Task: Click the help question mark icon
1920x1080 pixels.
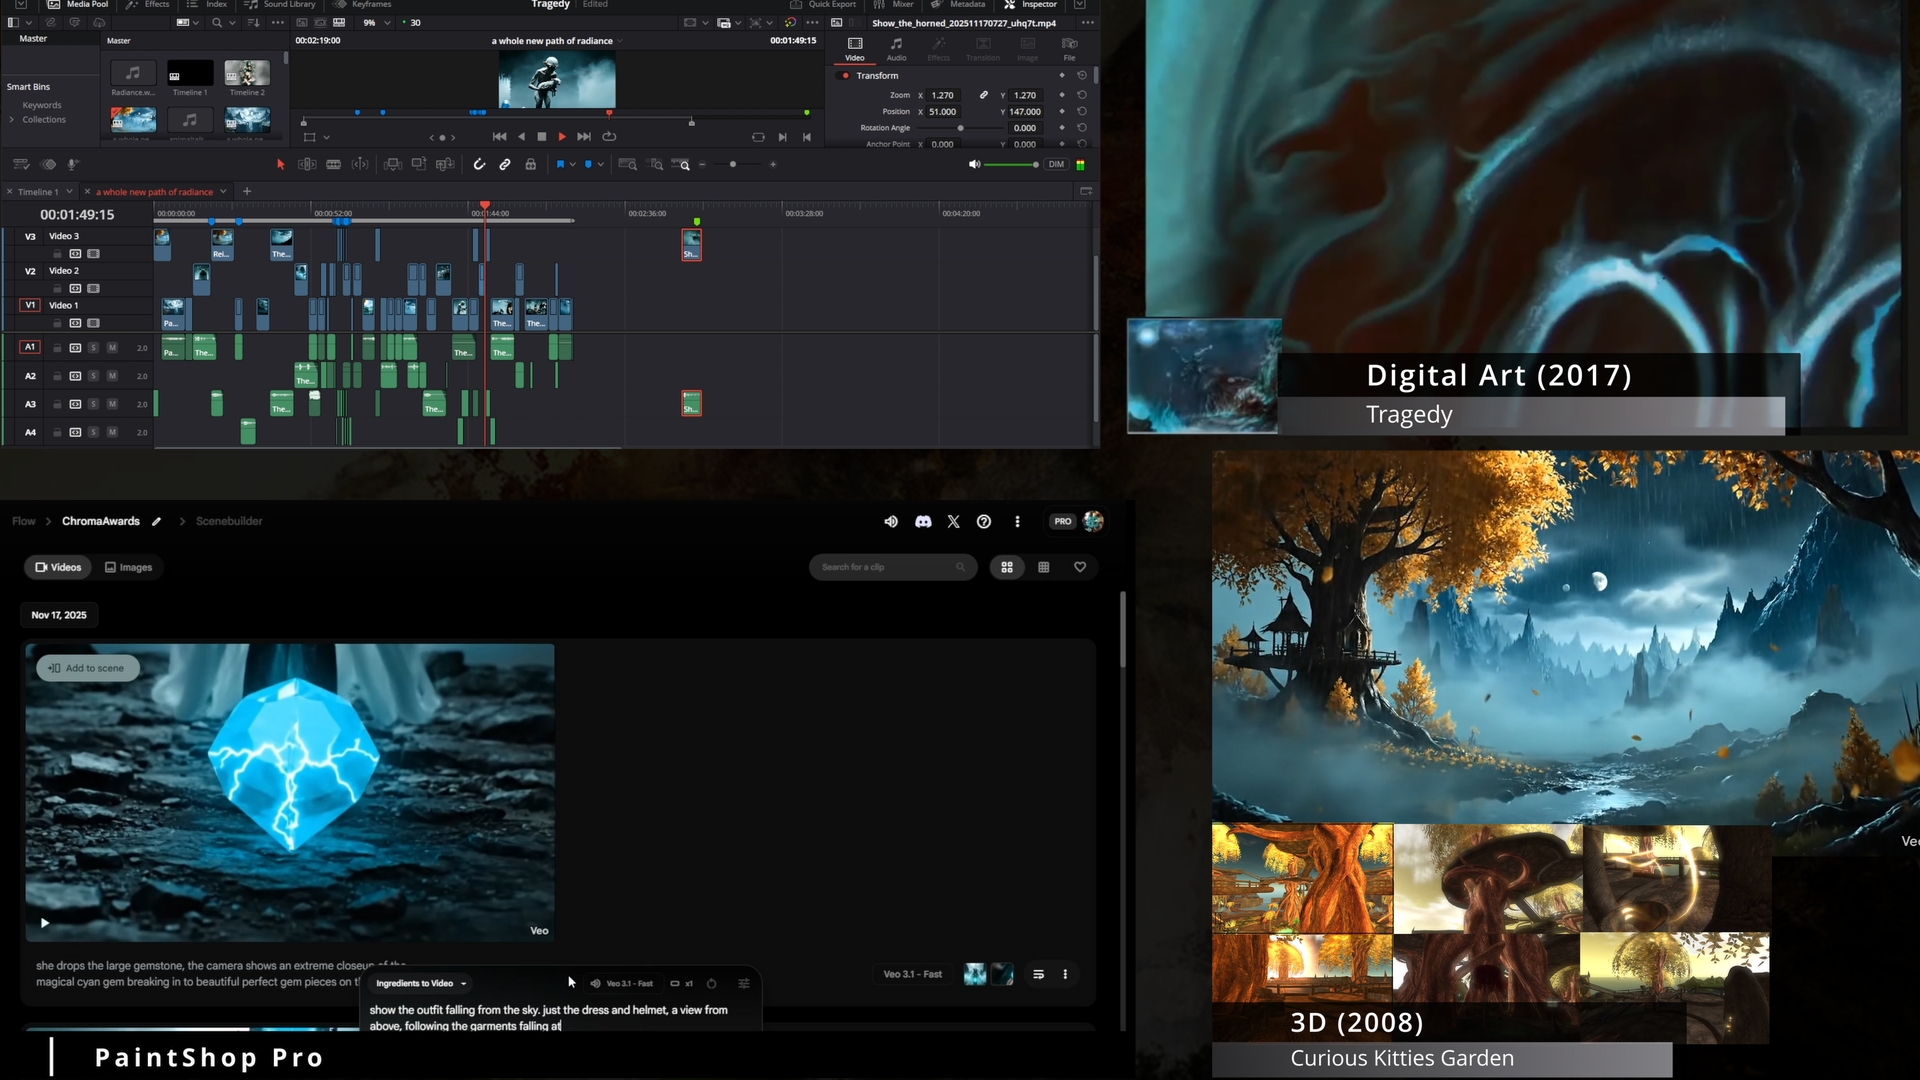Action: click(x=984, y=521)
